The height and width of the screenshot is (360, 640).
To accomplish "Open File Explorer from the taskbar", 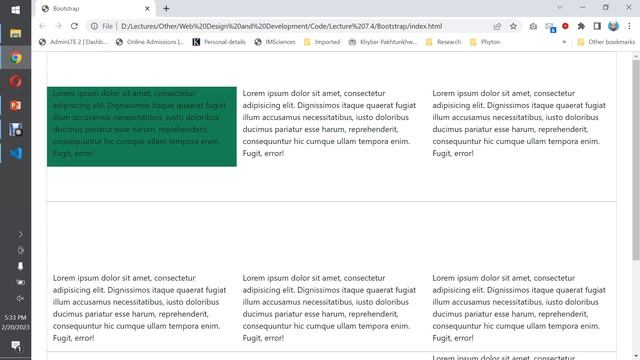I will tap(16, 33).
